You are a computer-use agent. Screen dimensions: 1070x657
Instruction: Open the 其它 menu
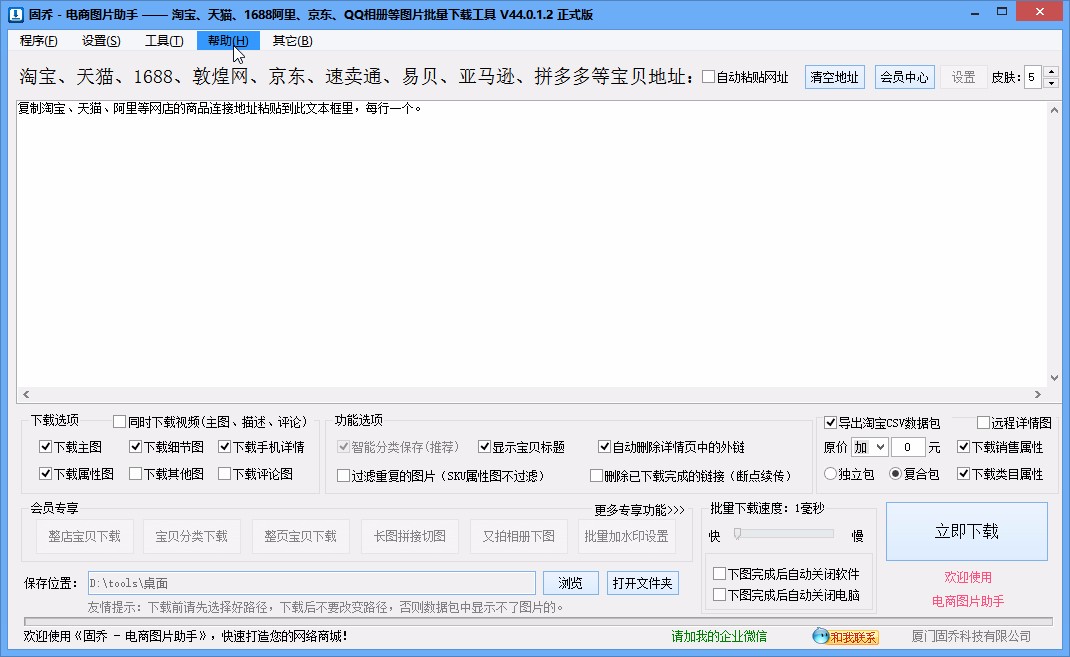click(290, 41)
